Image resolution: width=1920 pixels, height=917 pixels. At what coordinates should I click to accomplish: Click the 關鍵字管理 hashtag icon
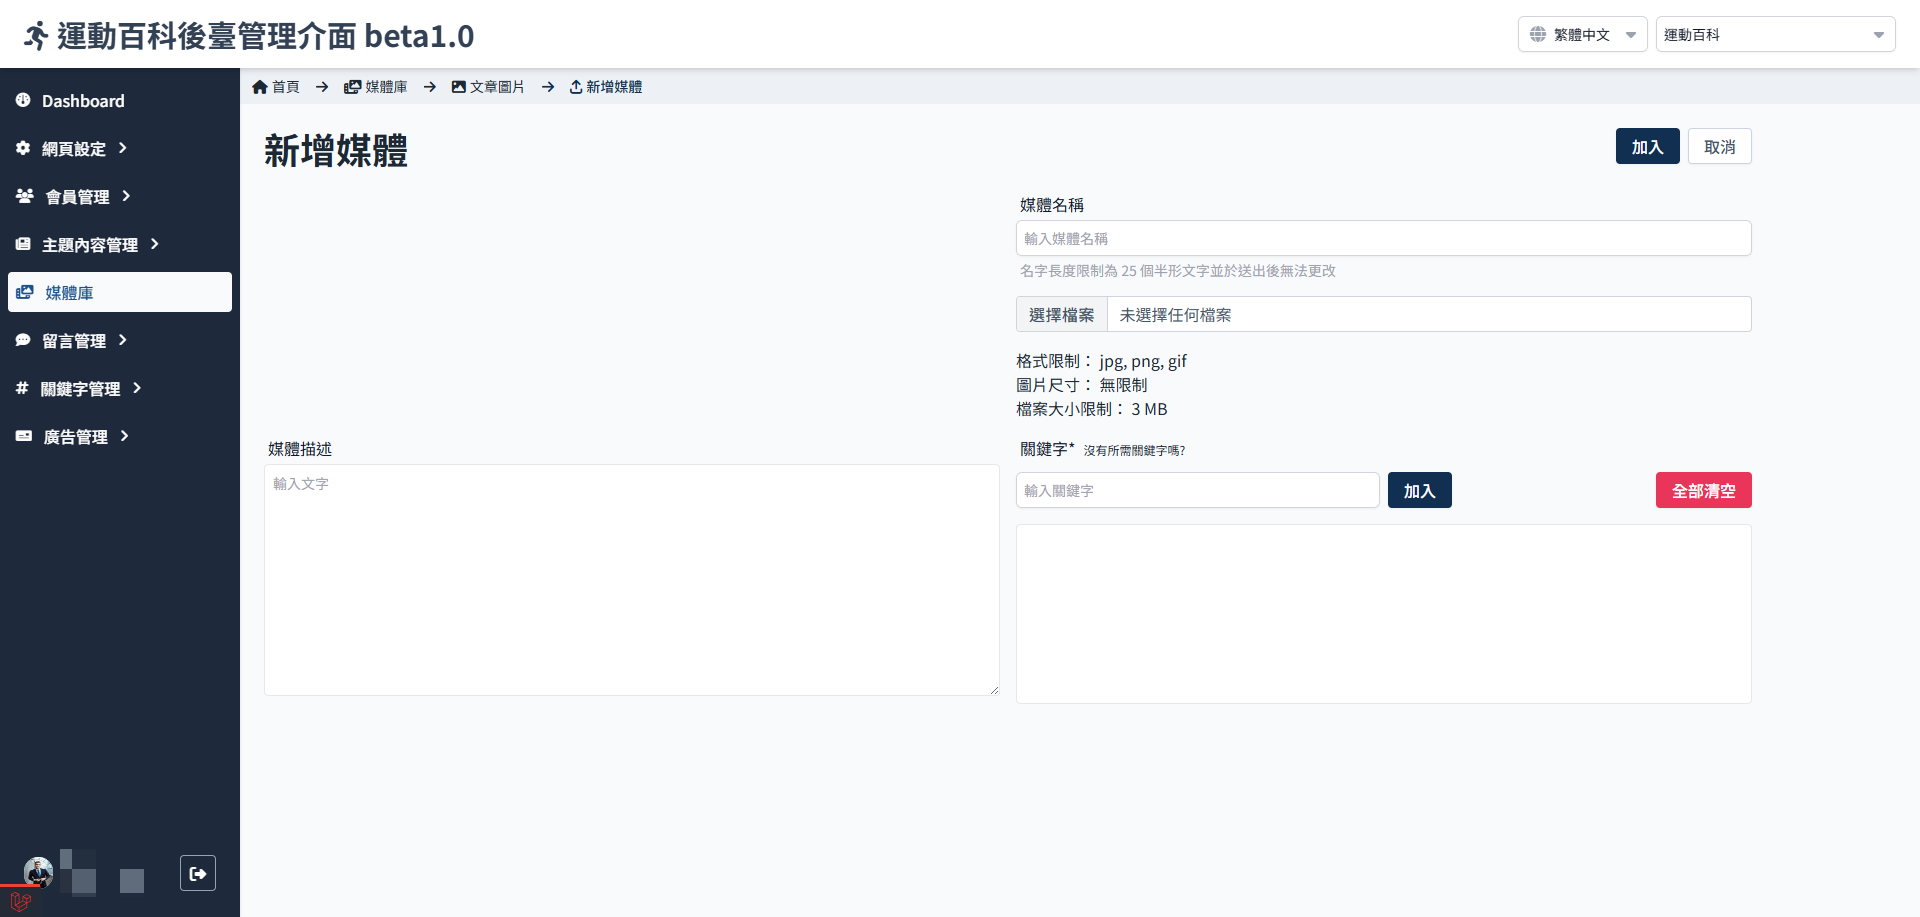pyautogui.click(x=22, y=388)
